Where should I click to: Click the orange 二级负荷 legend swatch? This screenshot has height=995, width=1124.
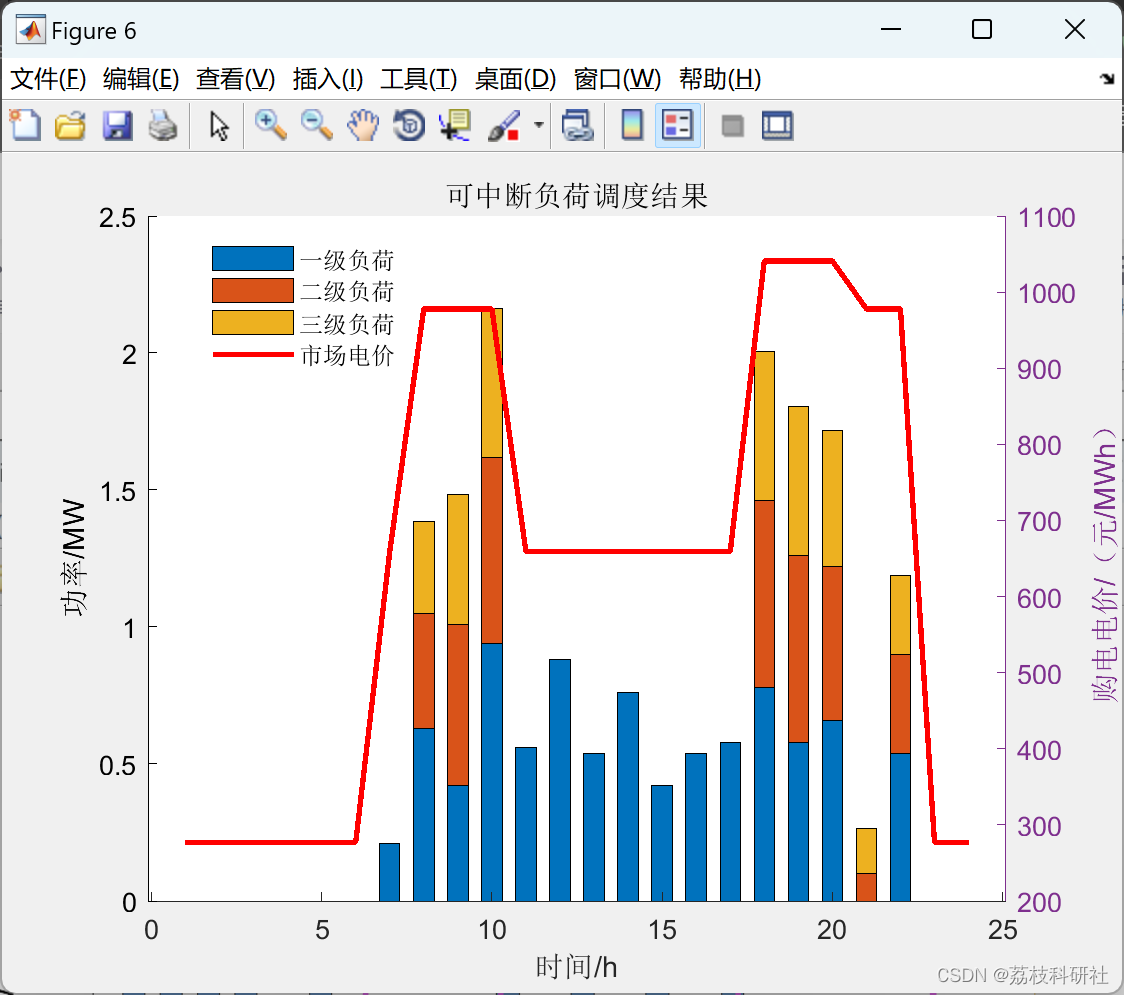coord(252,290)
